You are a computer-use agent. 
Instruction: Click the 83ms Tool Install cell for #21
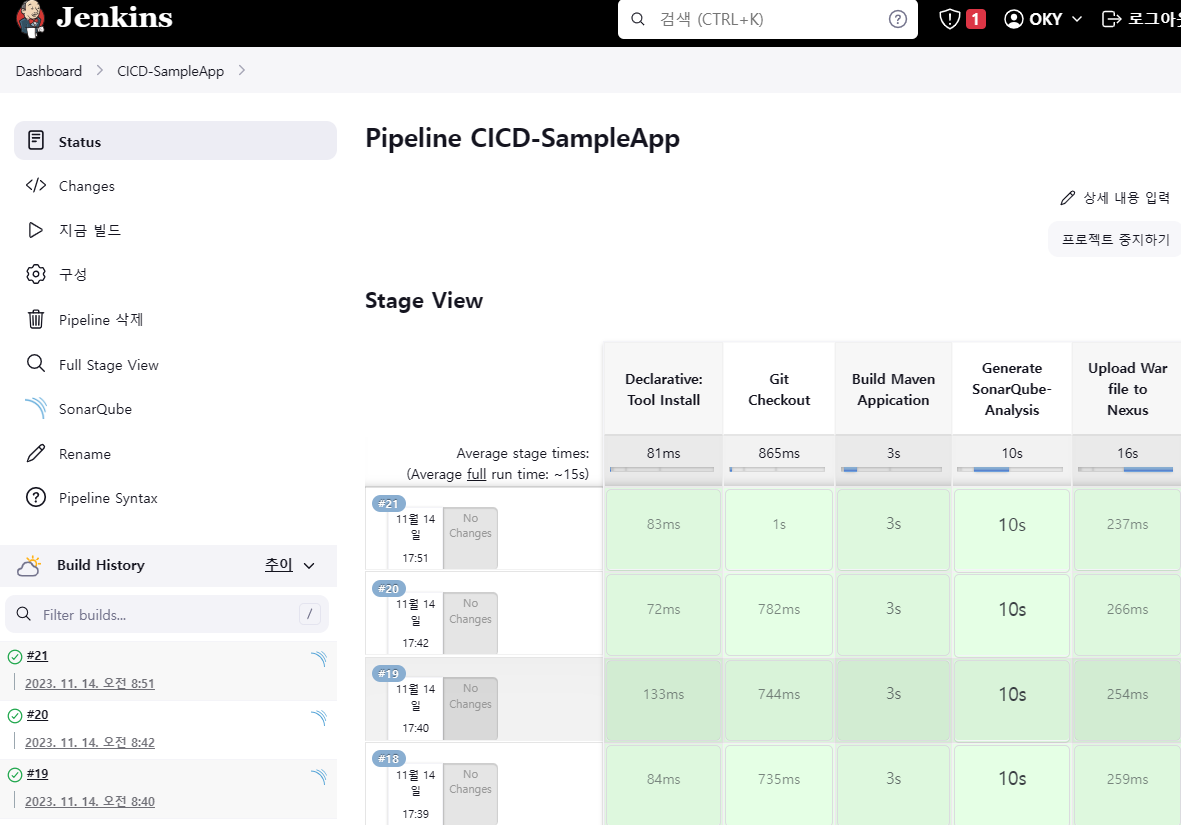(663, 530)
